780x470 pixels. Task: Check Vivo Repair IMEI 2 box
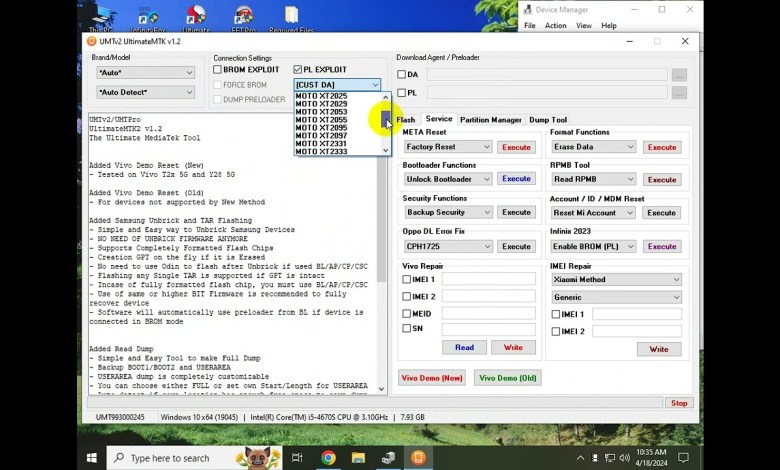tap(406, 296)
